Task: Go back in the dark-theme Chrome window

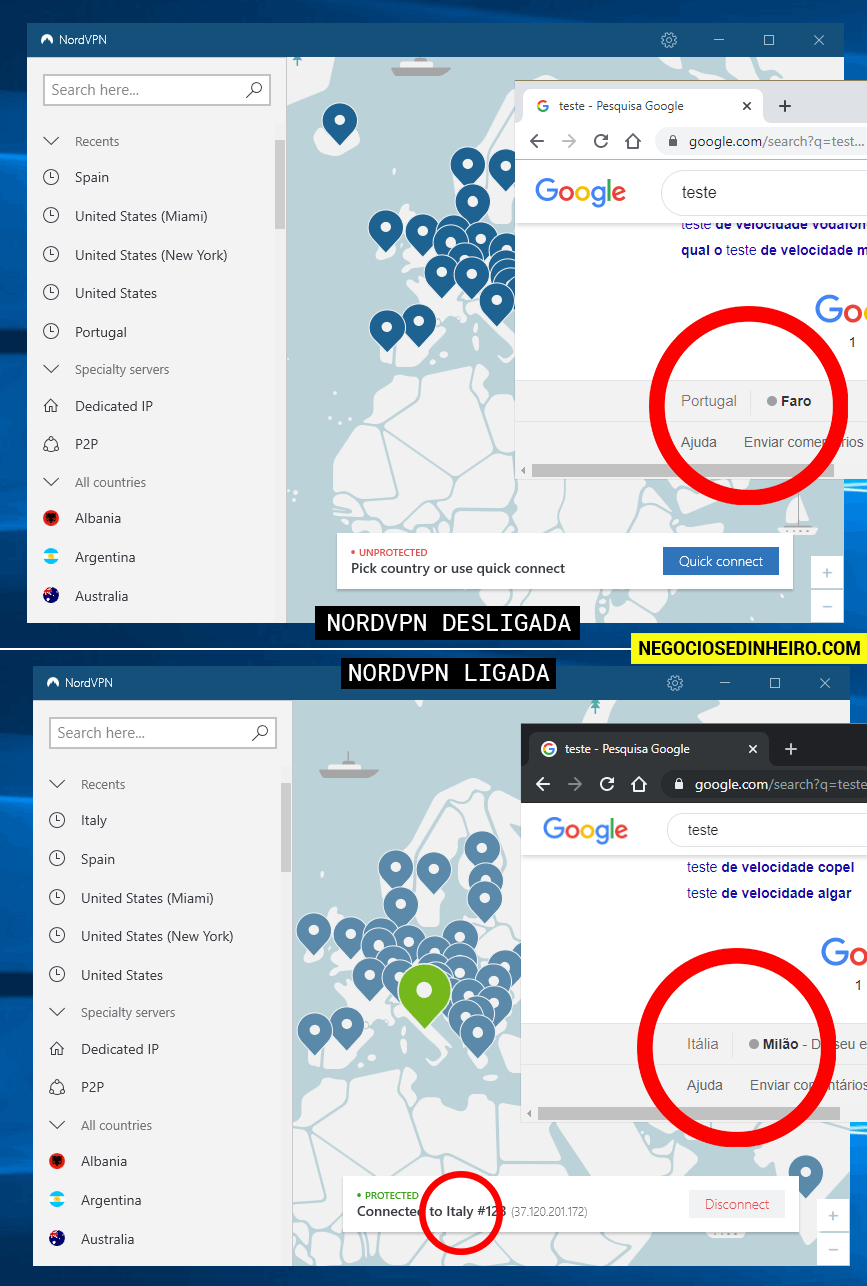Action: pyautogui.click(x=543, y=784)
